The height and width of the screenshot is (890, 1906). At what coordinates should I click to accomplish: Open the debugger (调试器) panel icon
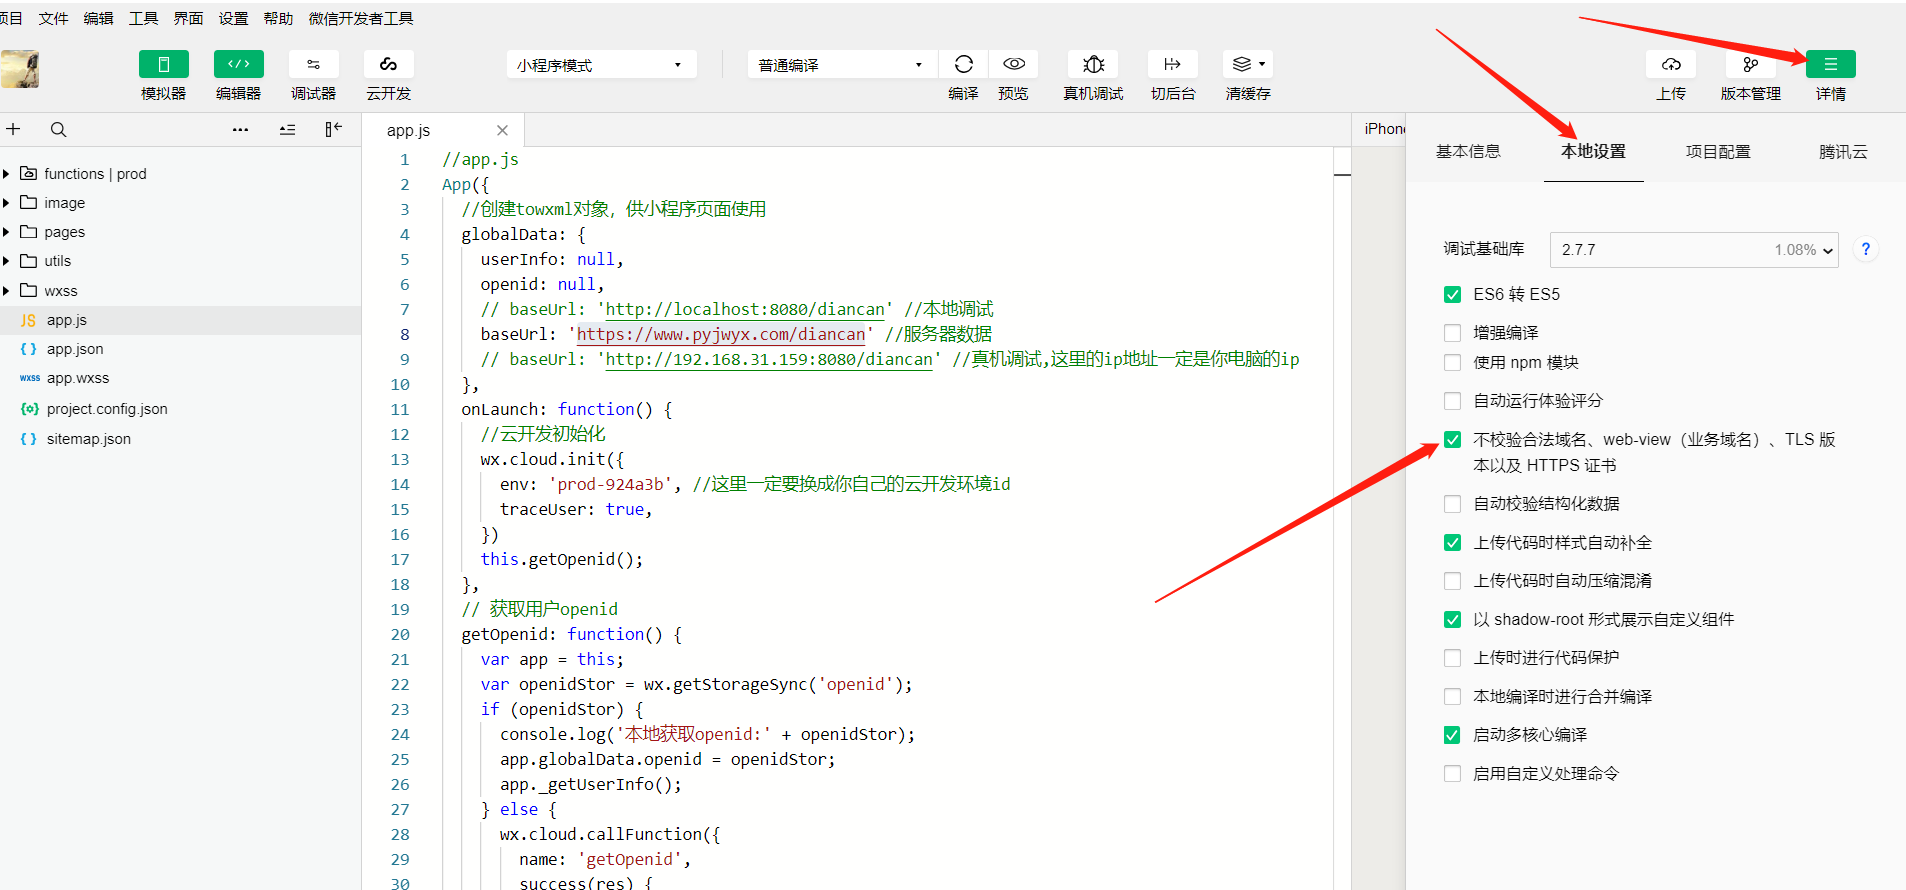coord(313,64)
